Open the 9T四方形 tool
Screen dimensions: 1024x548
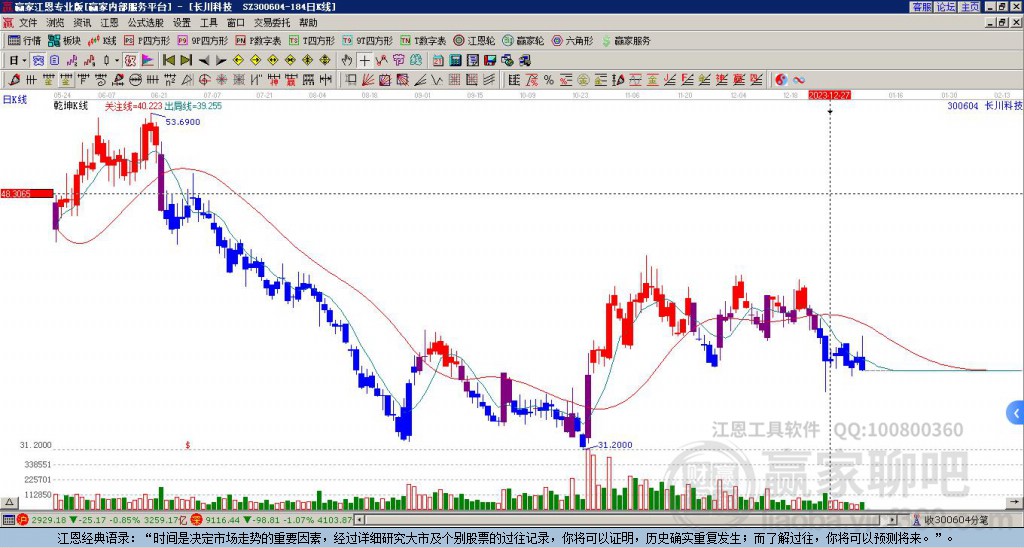tap(368, 40)
